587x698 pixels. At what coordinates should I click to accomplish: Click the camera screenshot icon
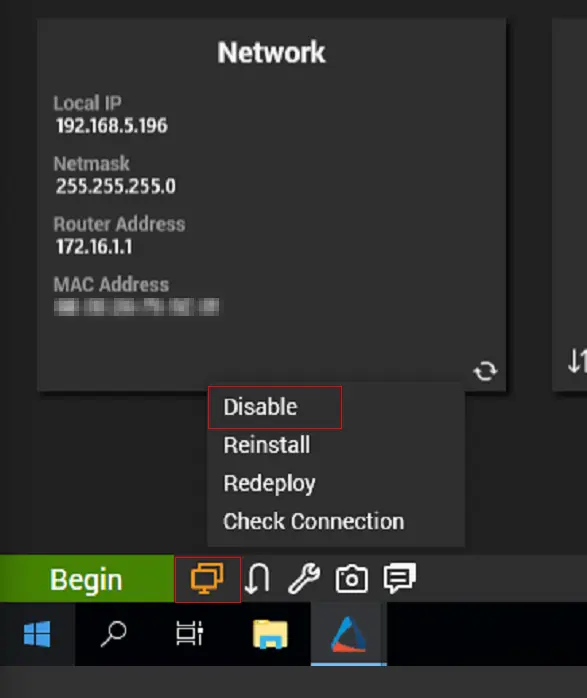(x=352, y=579)
